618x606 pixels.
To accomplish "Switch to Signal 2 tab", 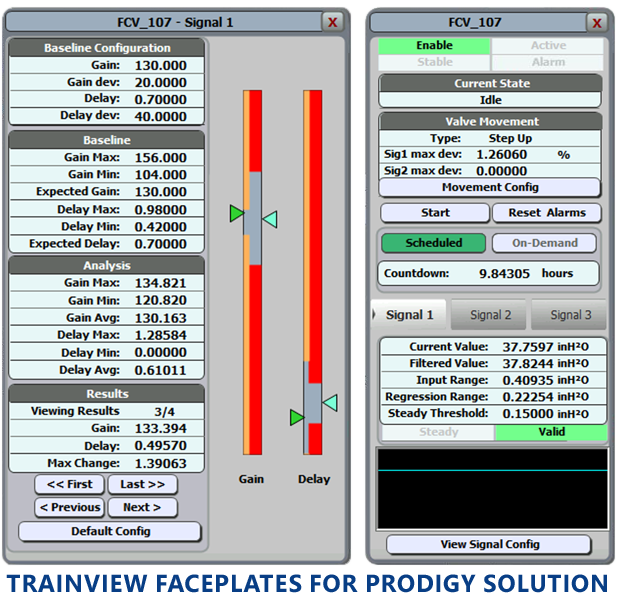I will [490, 314].
